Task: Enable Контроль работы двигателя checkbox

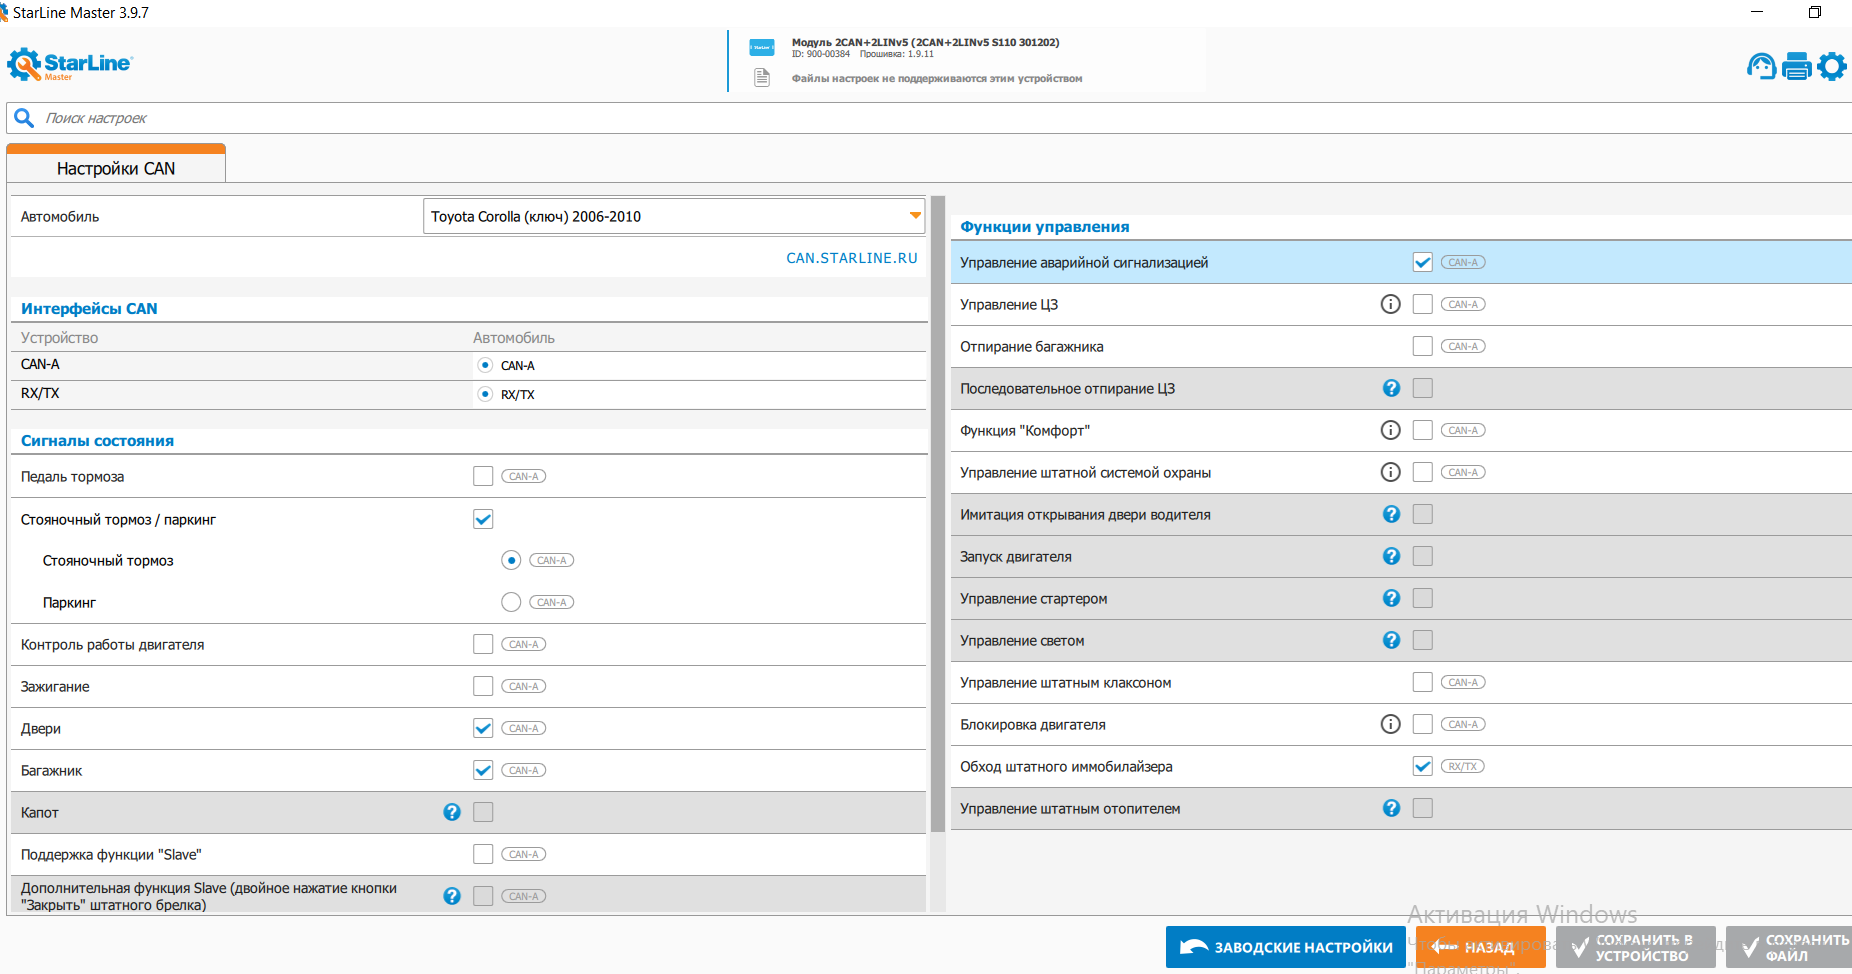Action: [x=483, y=644]
